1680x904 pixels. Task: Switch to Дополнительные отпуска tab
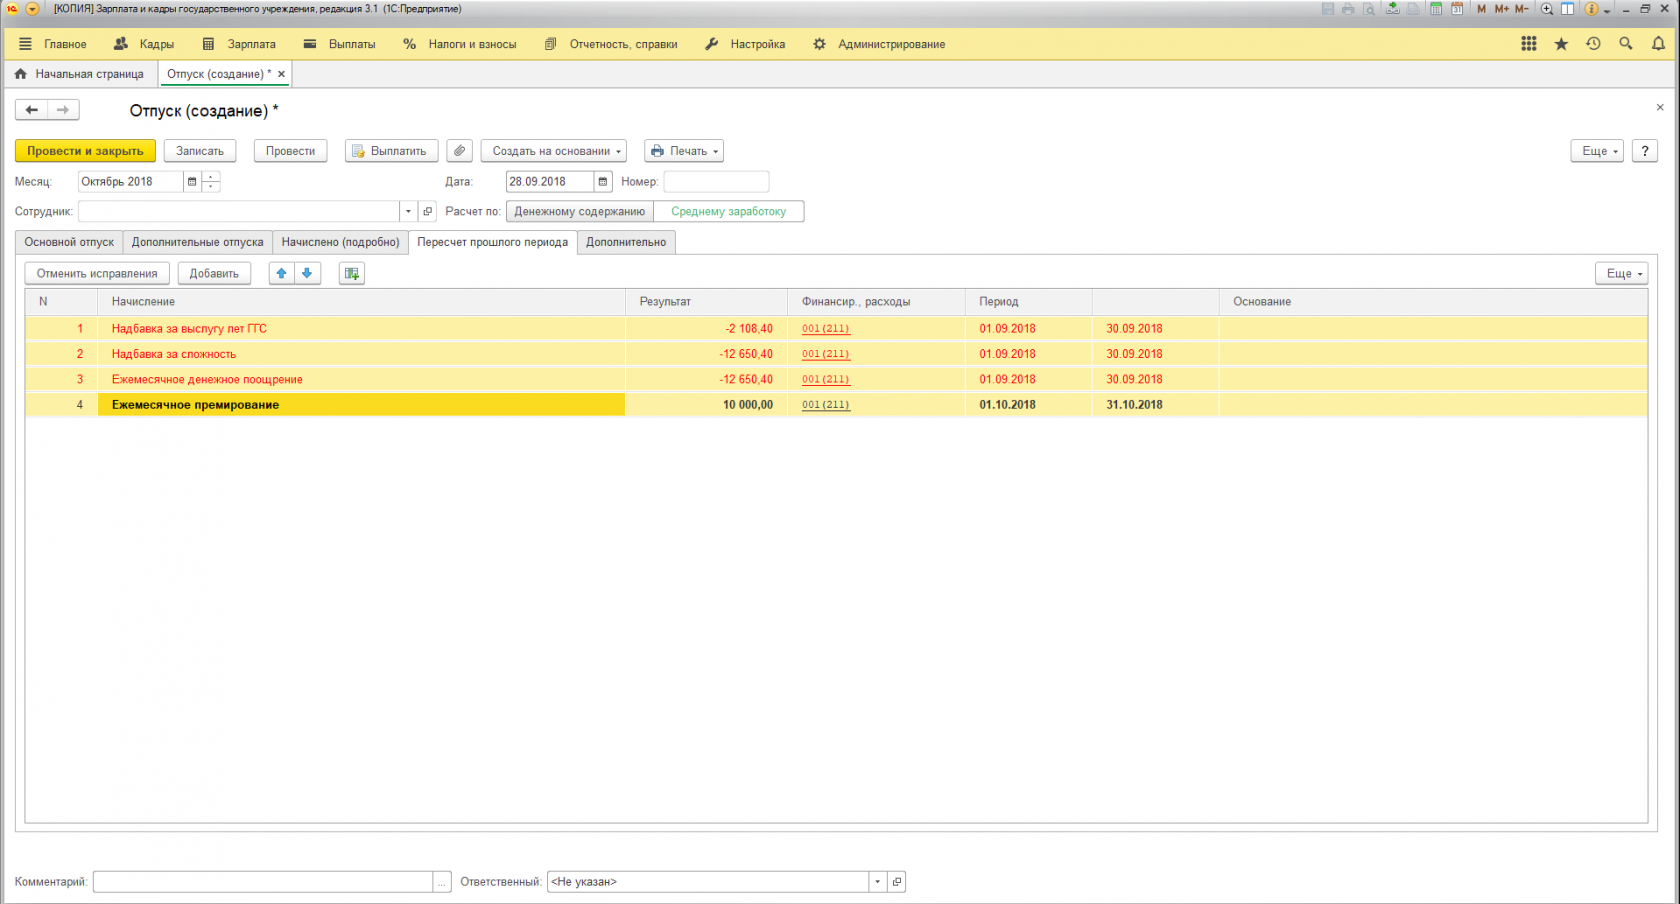(197, 242)
